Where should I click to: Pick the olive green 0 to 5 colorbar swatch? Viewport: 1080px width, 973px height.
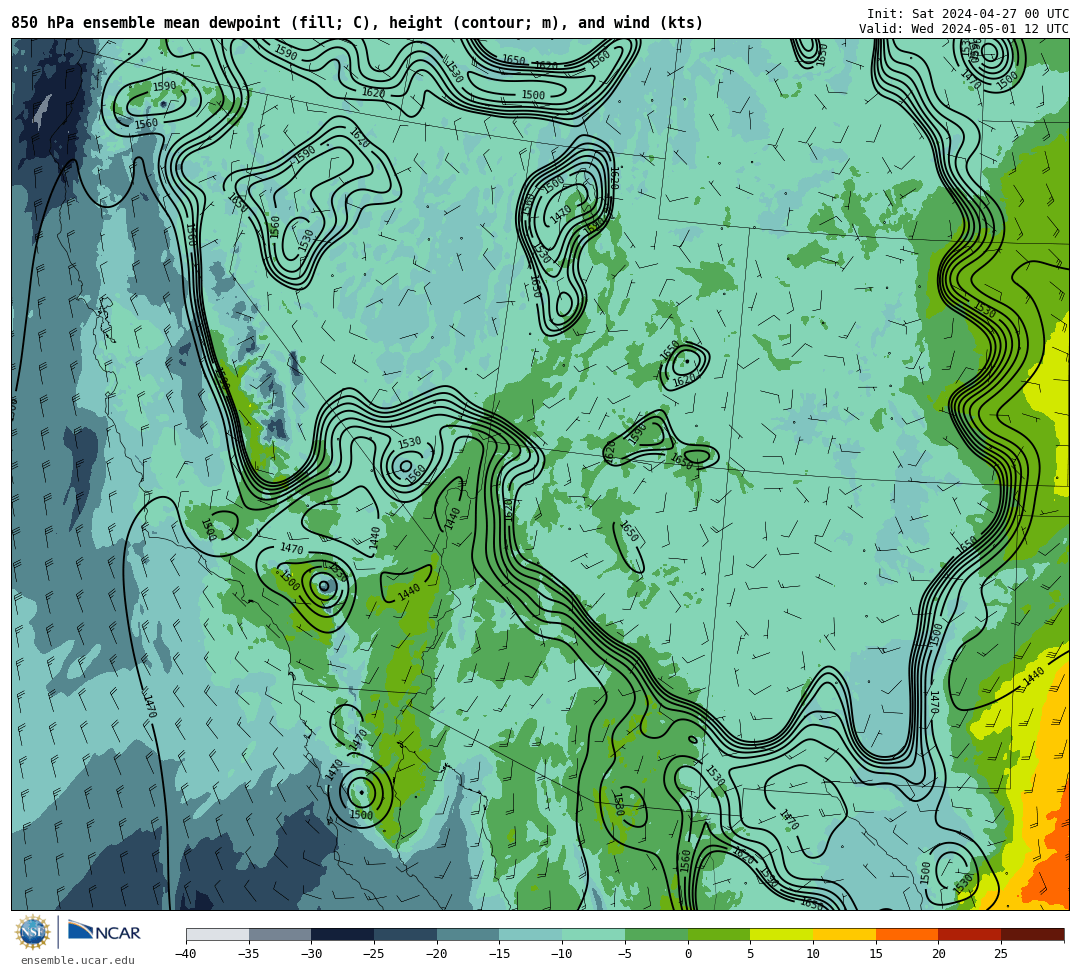pyautogui.click(x=719, y=934)
